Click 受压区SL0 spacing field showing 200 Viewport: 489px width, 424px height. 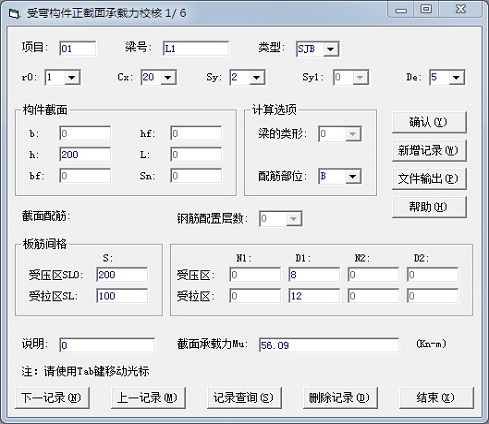(122, 275)
